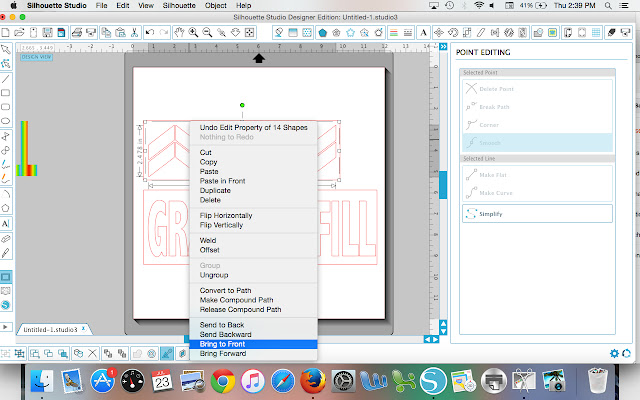The image size is (640, 400).
Task: Open the Move panel icon
Action: coord(439,33)
